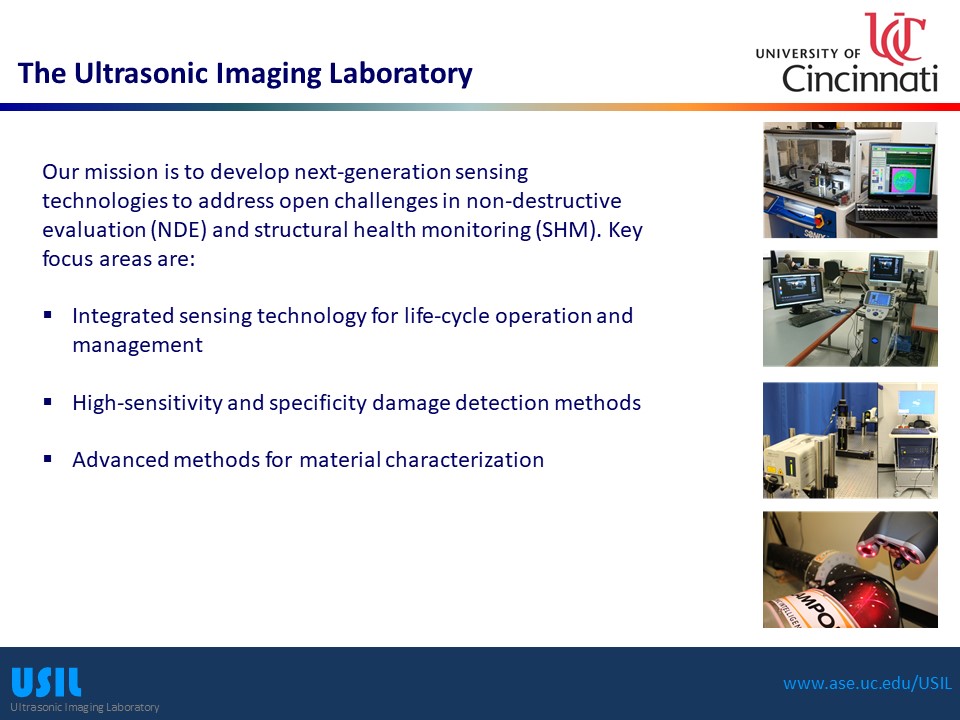Image resolution: width=960 pixels, height=720 pixels.
Task: Select third photo with blue curtain equipment
Action: click(x=850, y=439)
